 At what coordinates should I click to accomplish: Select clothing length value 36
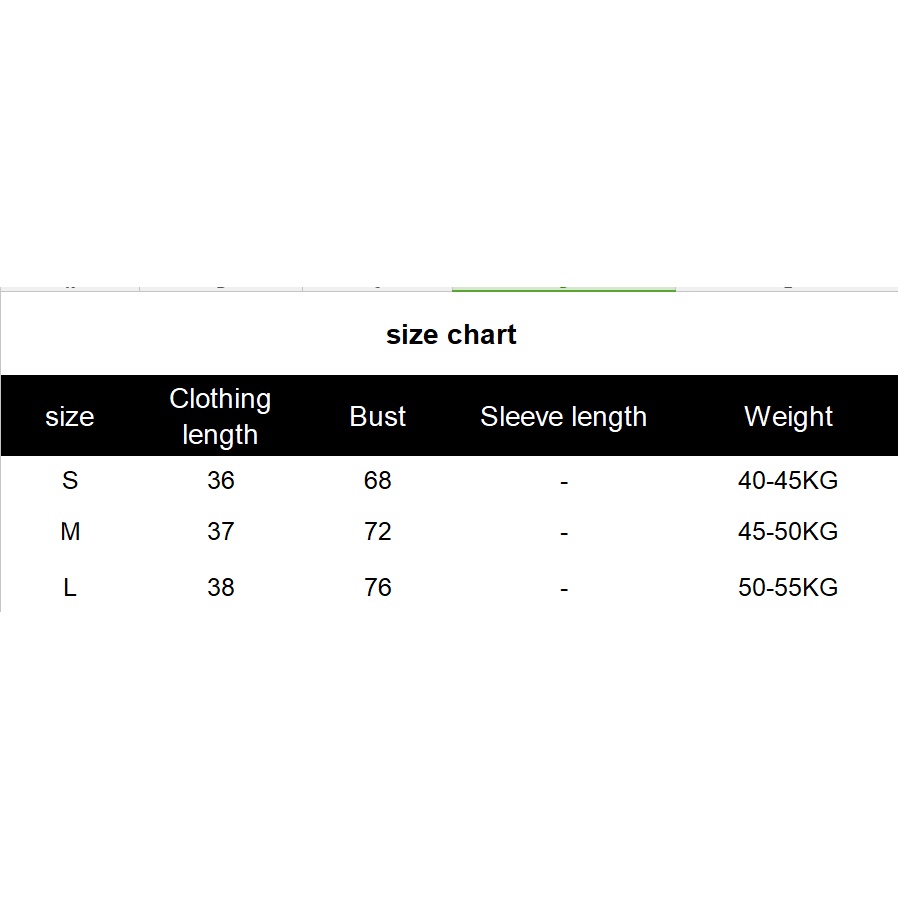pos(220,481)
